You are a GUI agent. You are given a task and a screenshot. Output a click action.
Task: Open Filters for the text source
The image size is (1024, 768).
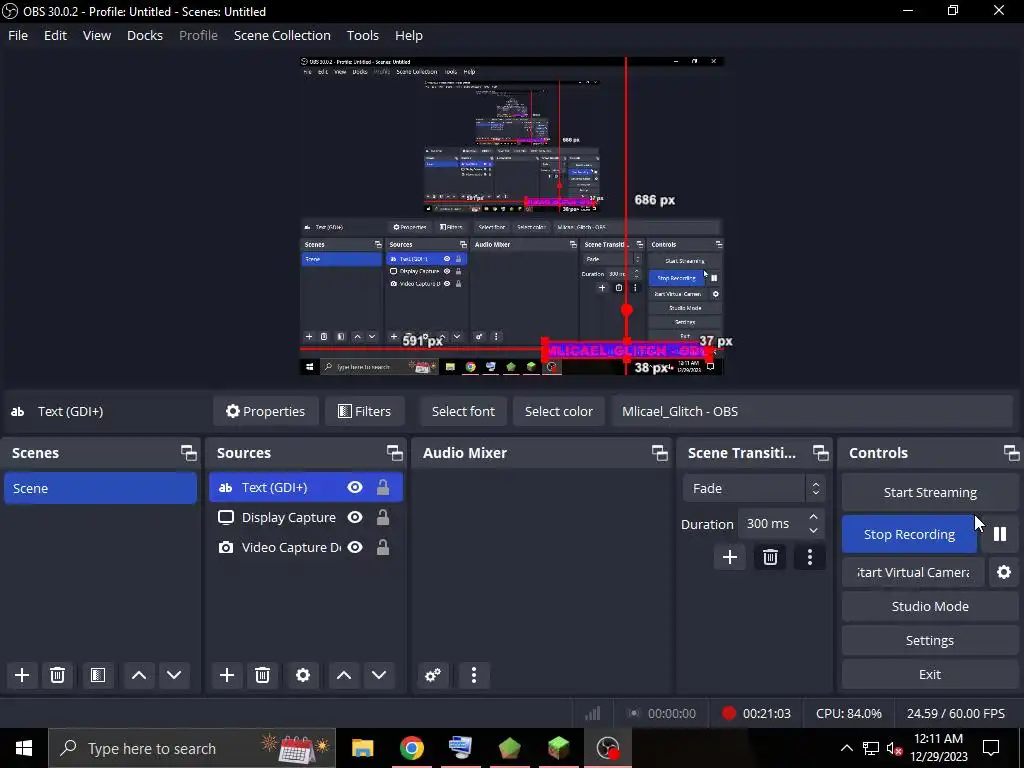coord(364,411)
